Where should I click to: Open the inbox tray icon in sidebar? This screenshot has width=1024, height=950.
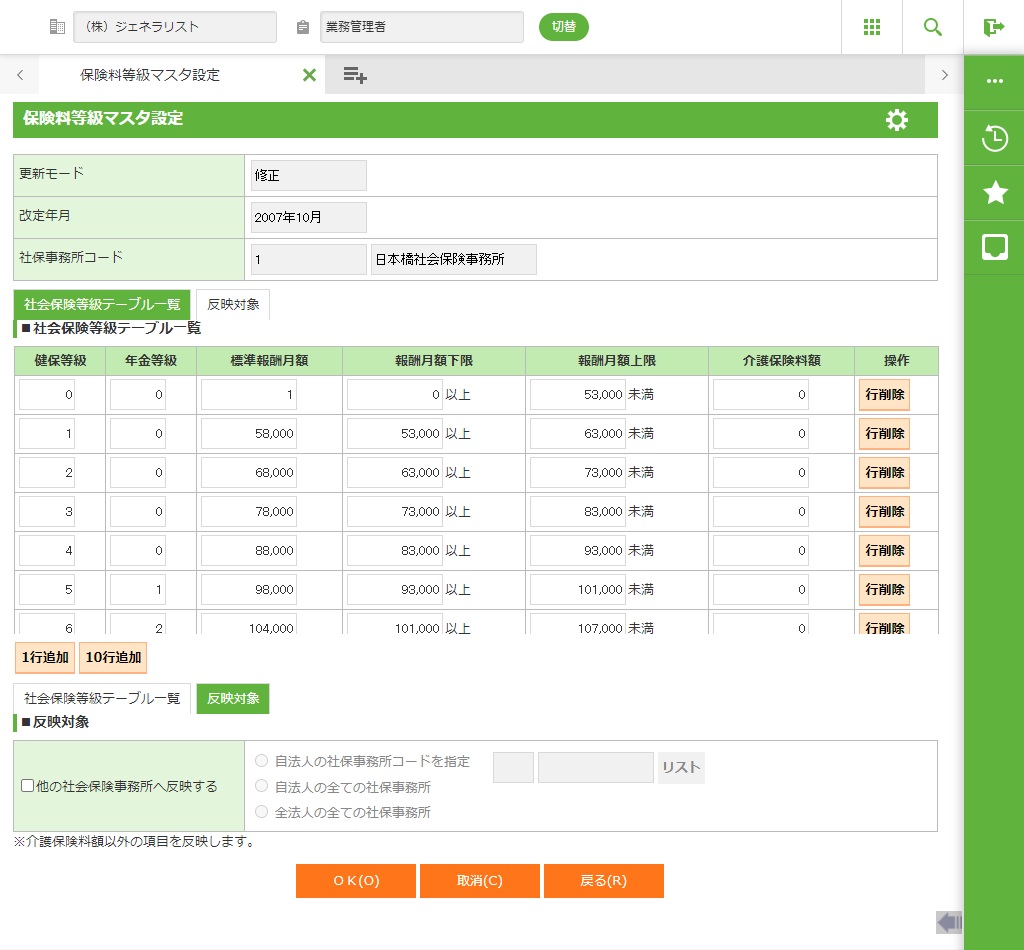pyautogui.click(x=994, y=247)
